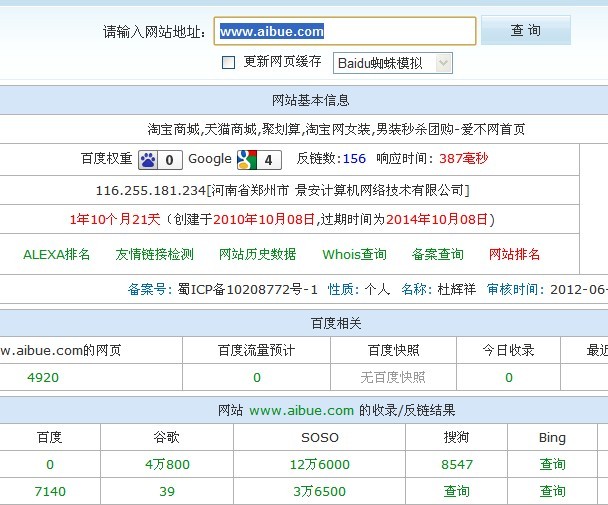This screenshot has width=608, height=505.
Task: Toggle the 更新网页缓存 checkbox
Action: (x=228, y=62)
